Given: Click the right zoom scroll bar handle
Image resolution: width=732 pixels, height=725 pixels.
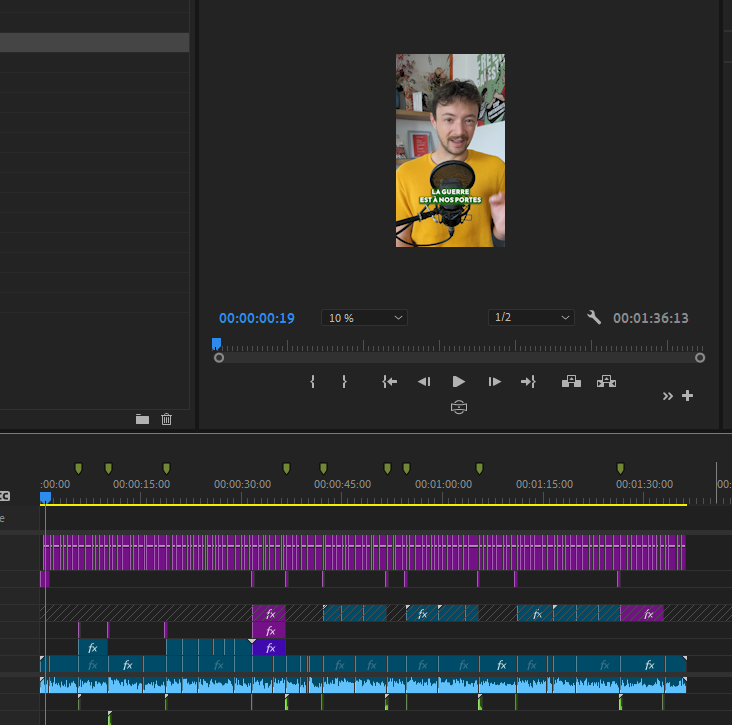Looking at the screenshot, I should pos(700,358).
